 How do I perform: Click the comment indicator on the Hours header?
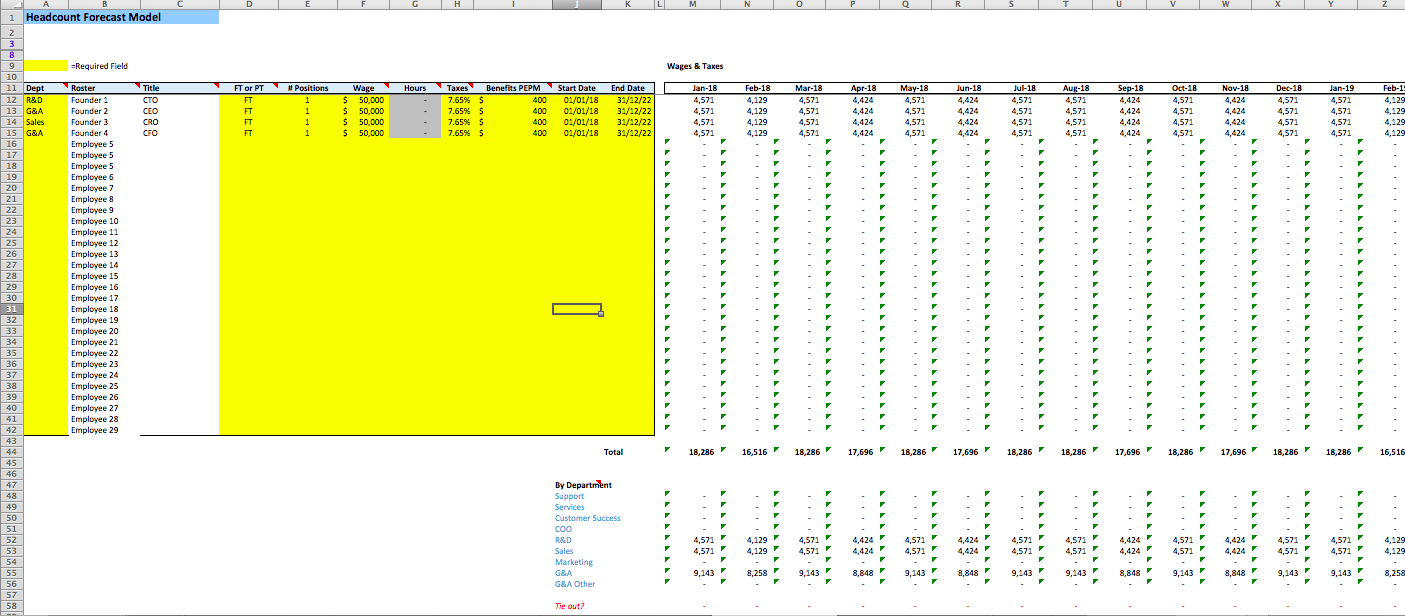tap(437, 87)
